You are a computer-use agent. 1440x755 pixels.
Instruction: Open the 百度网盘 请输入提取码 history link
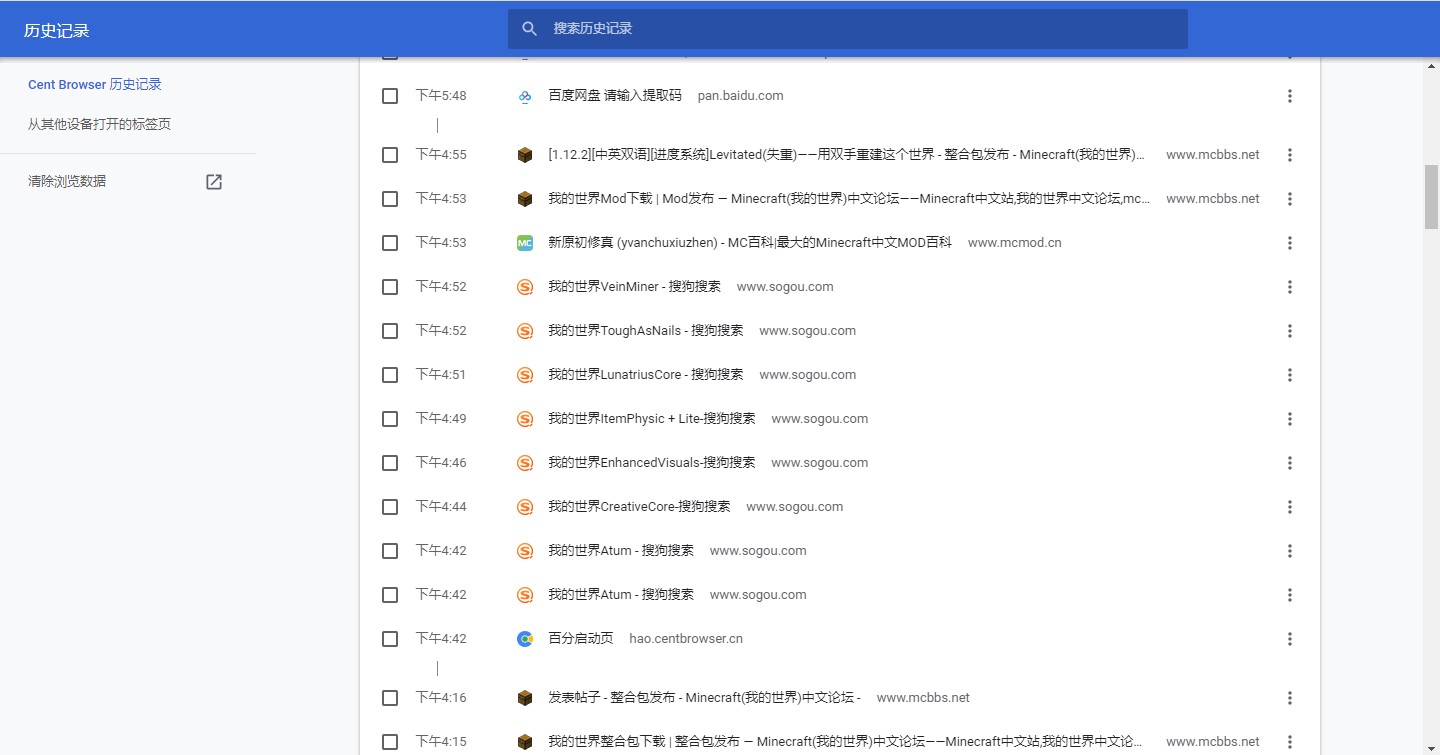(x=615, y=96)
